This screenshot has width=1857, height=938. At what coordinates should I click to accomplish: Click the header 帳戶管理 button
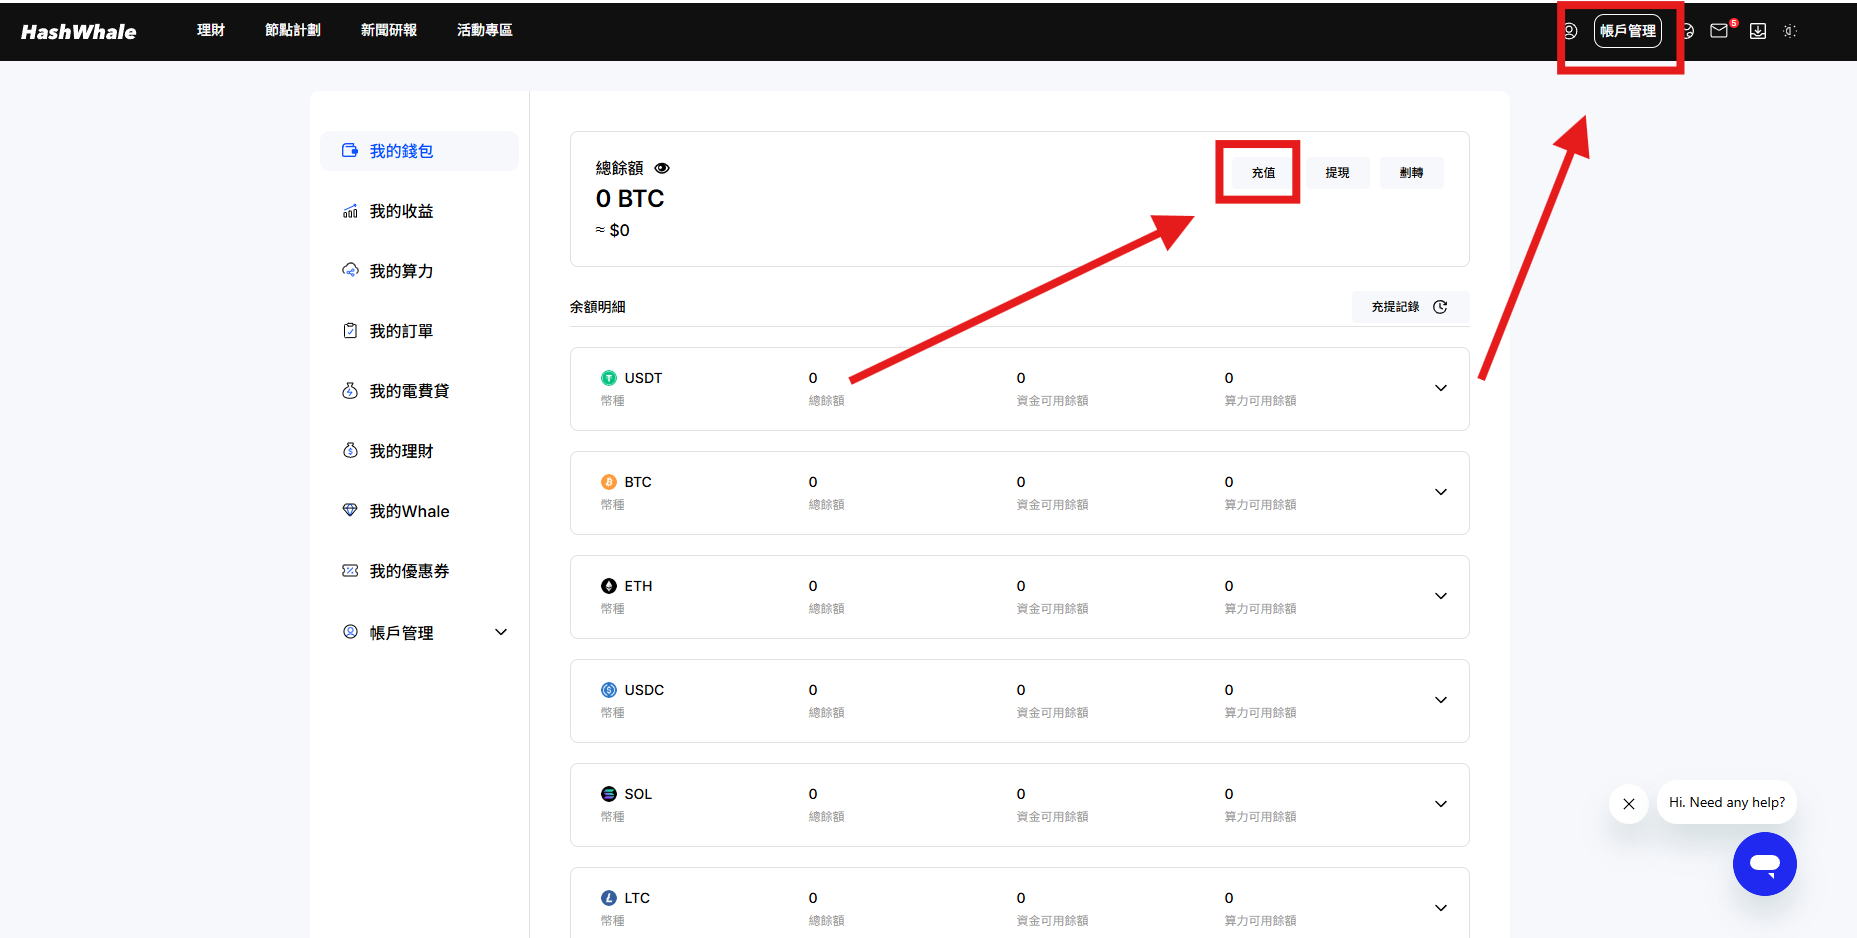[1628, 31]
